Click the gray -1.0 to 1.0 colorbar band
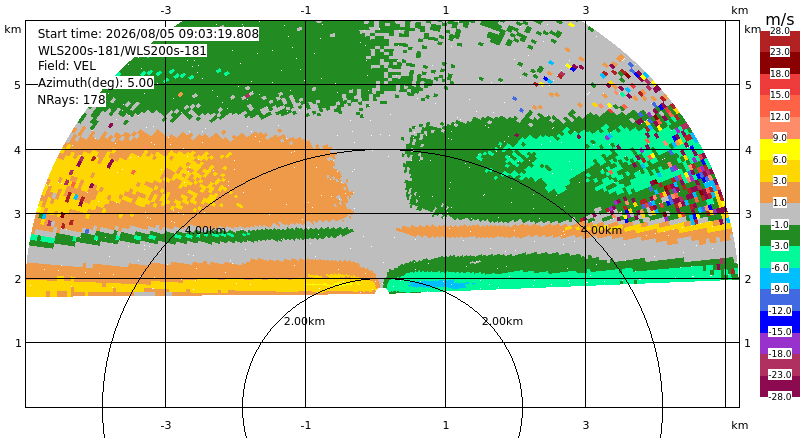 780,214
